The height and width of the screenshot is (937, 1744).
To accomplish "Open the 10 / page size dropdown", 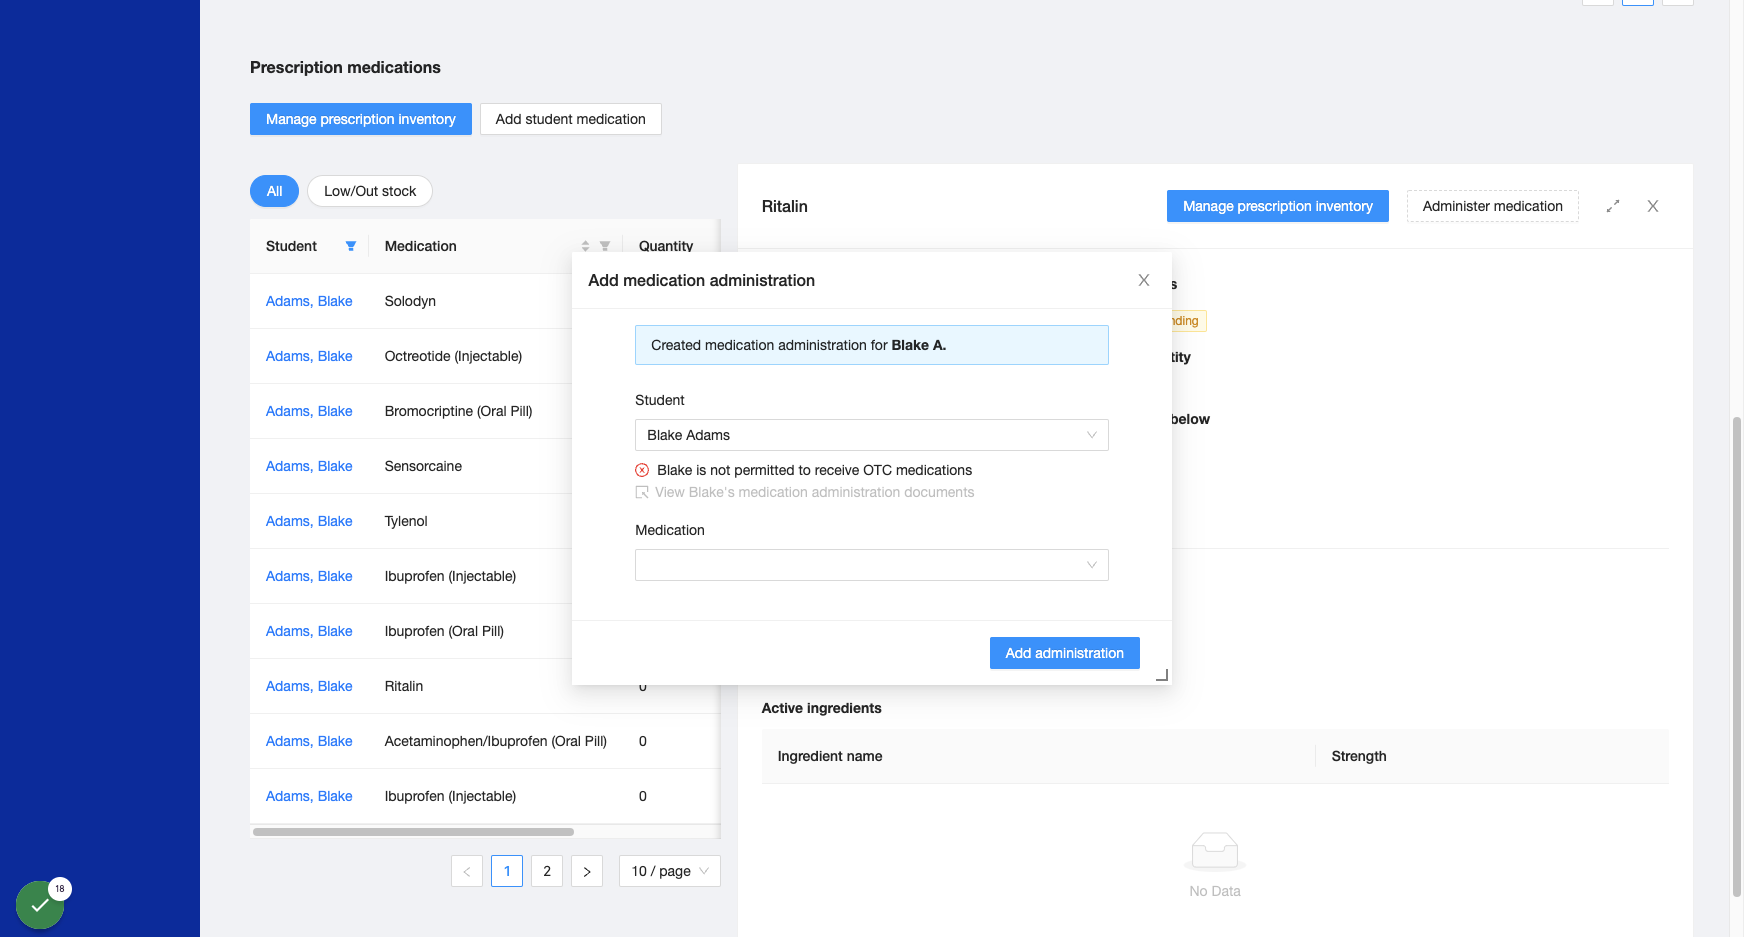I will (x=670, y=871).
